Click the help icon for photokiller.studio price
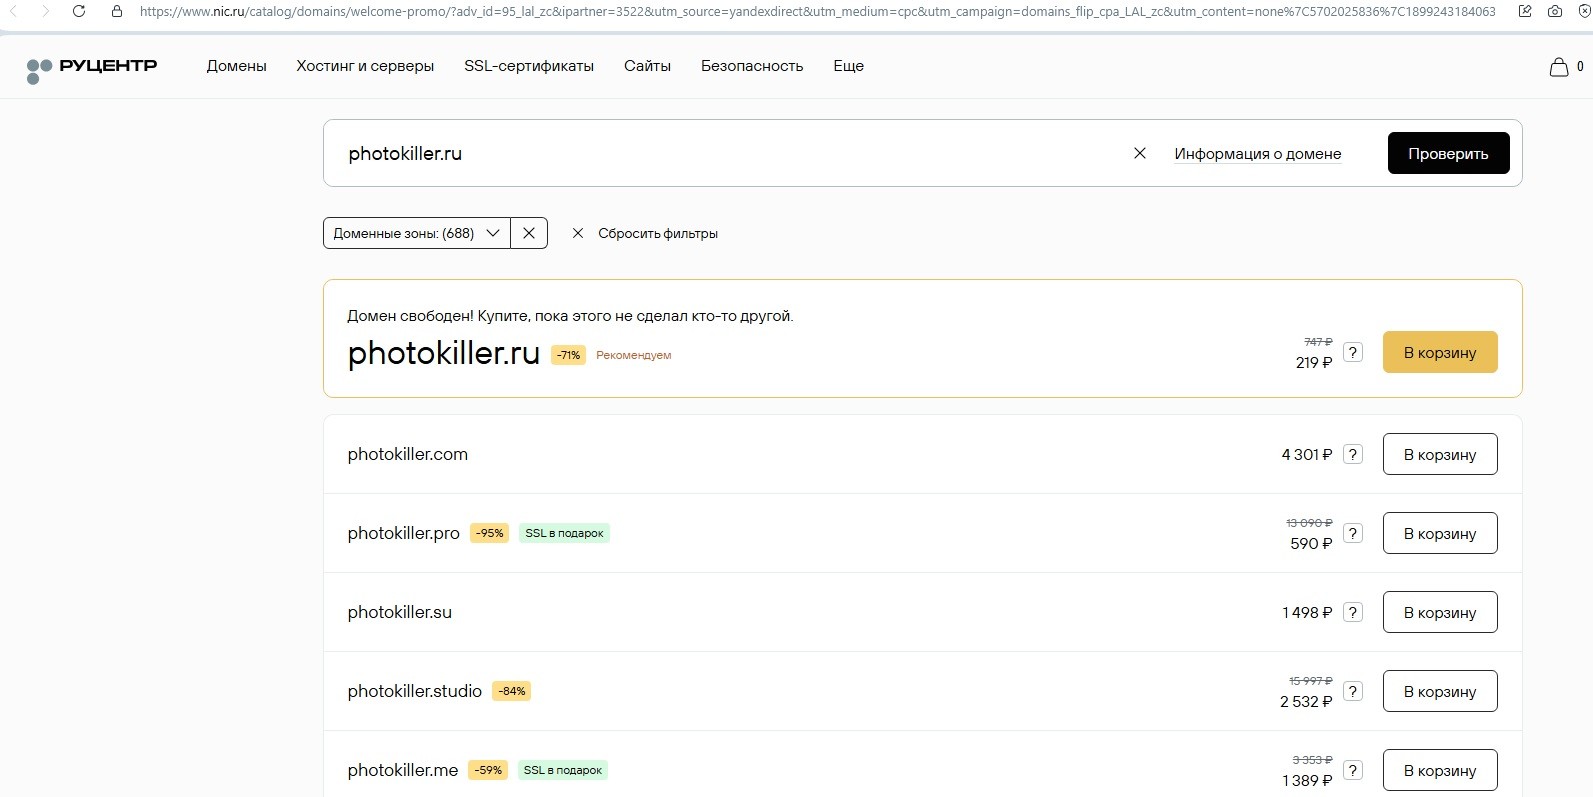This screenshot has width=1593, height=797. tap(1353, 691)
